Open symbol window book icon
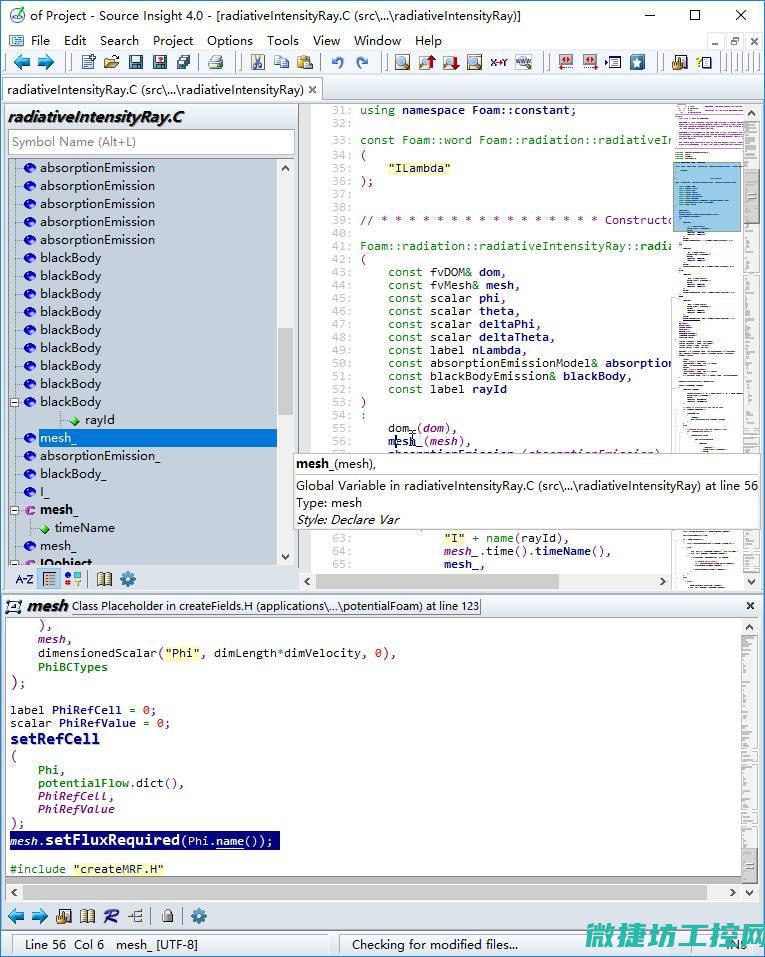This screenshot has width=765, height=957. click(x=104, y=579)
